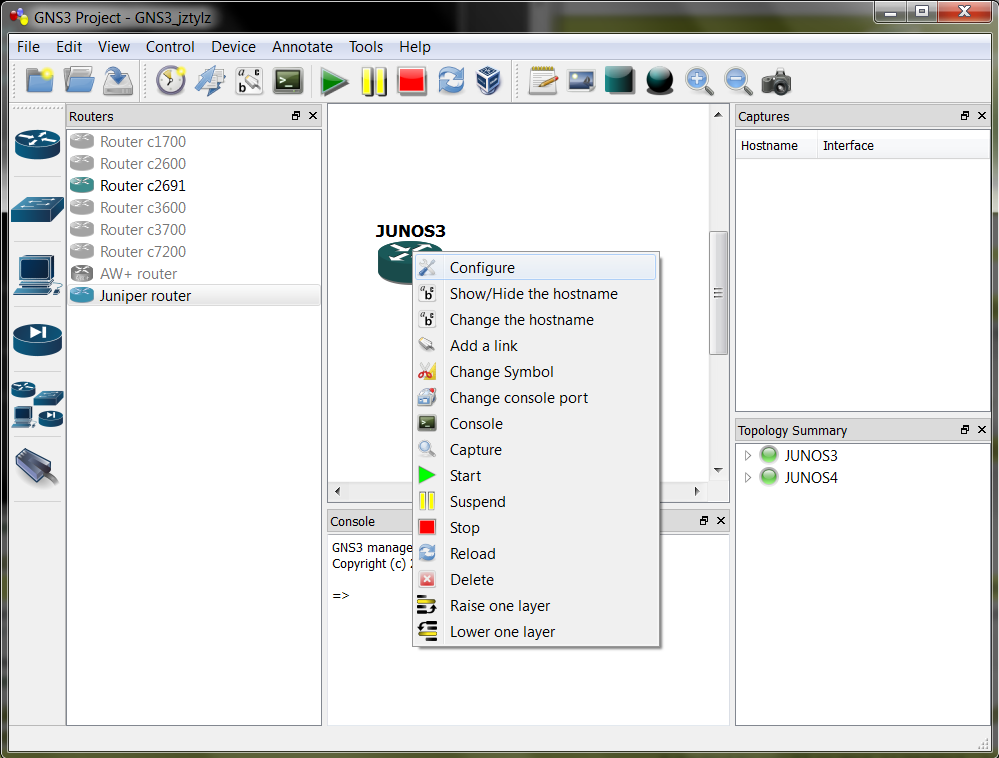Browse all devices icon in sidebar
The image size is (999, 758).
tap(38, 404)
